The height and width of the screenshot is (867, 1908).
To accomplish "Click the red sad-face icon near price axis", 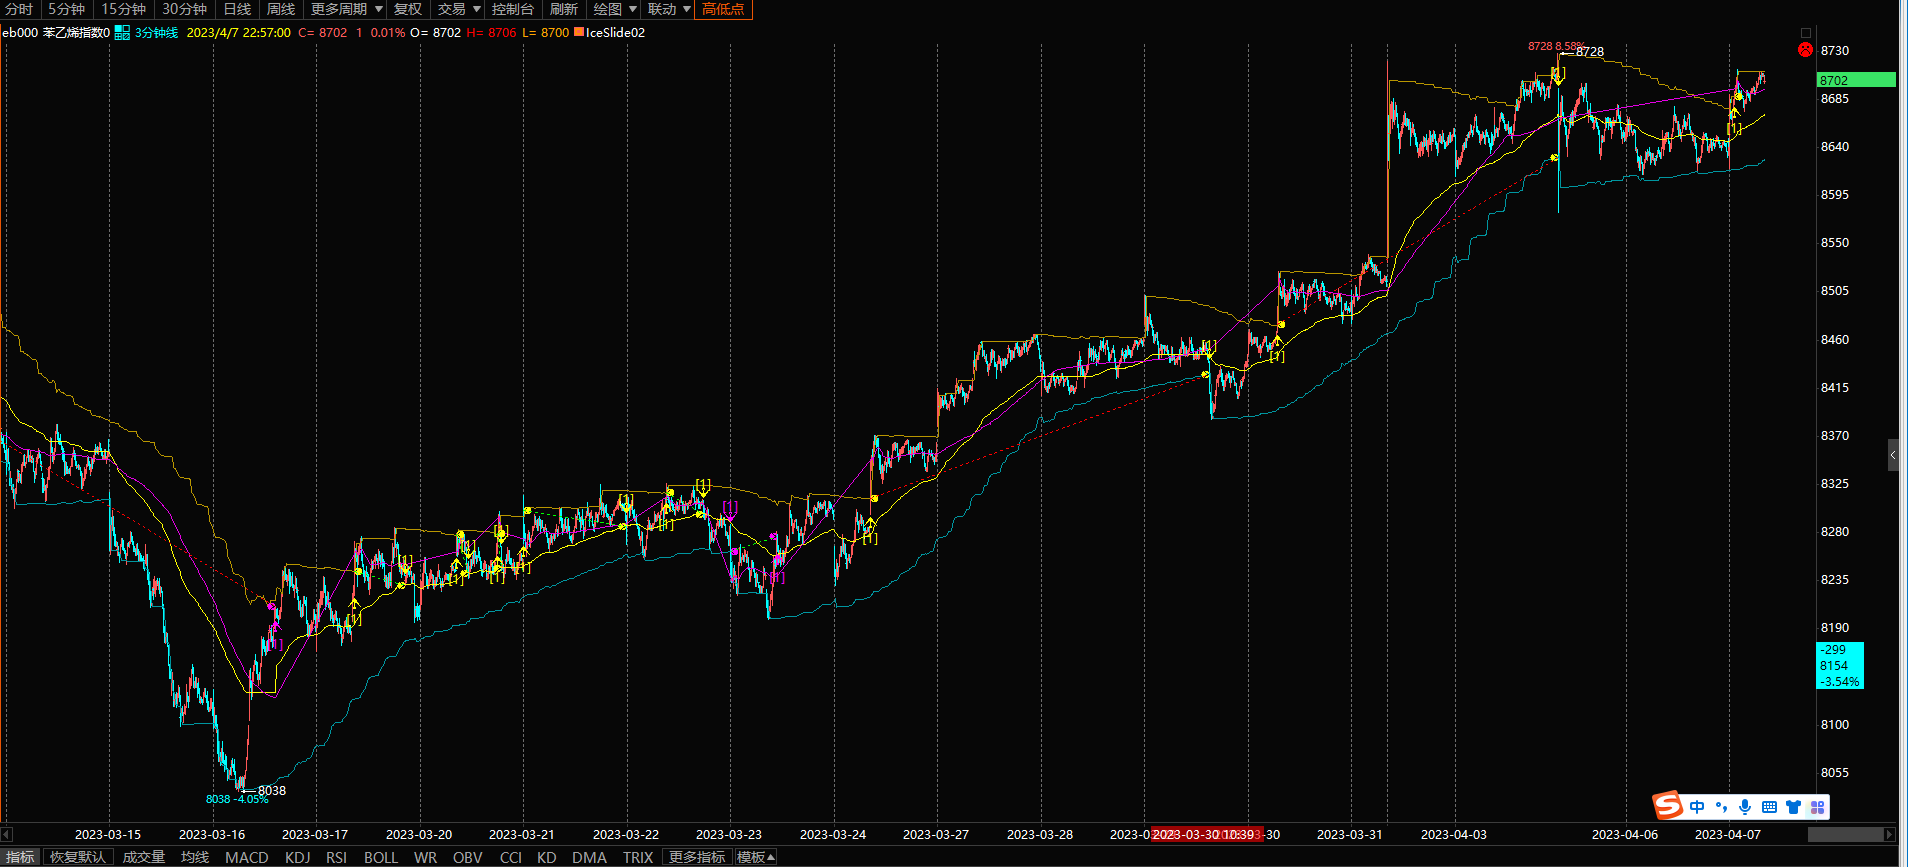I will click(x=1805, y=49).
